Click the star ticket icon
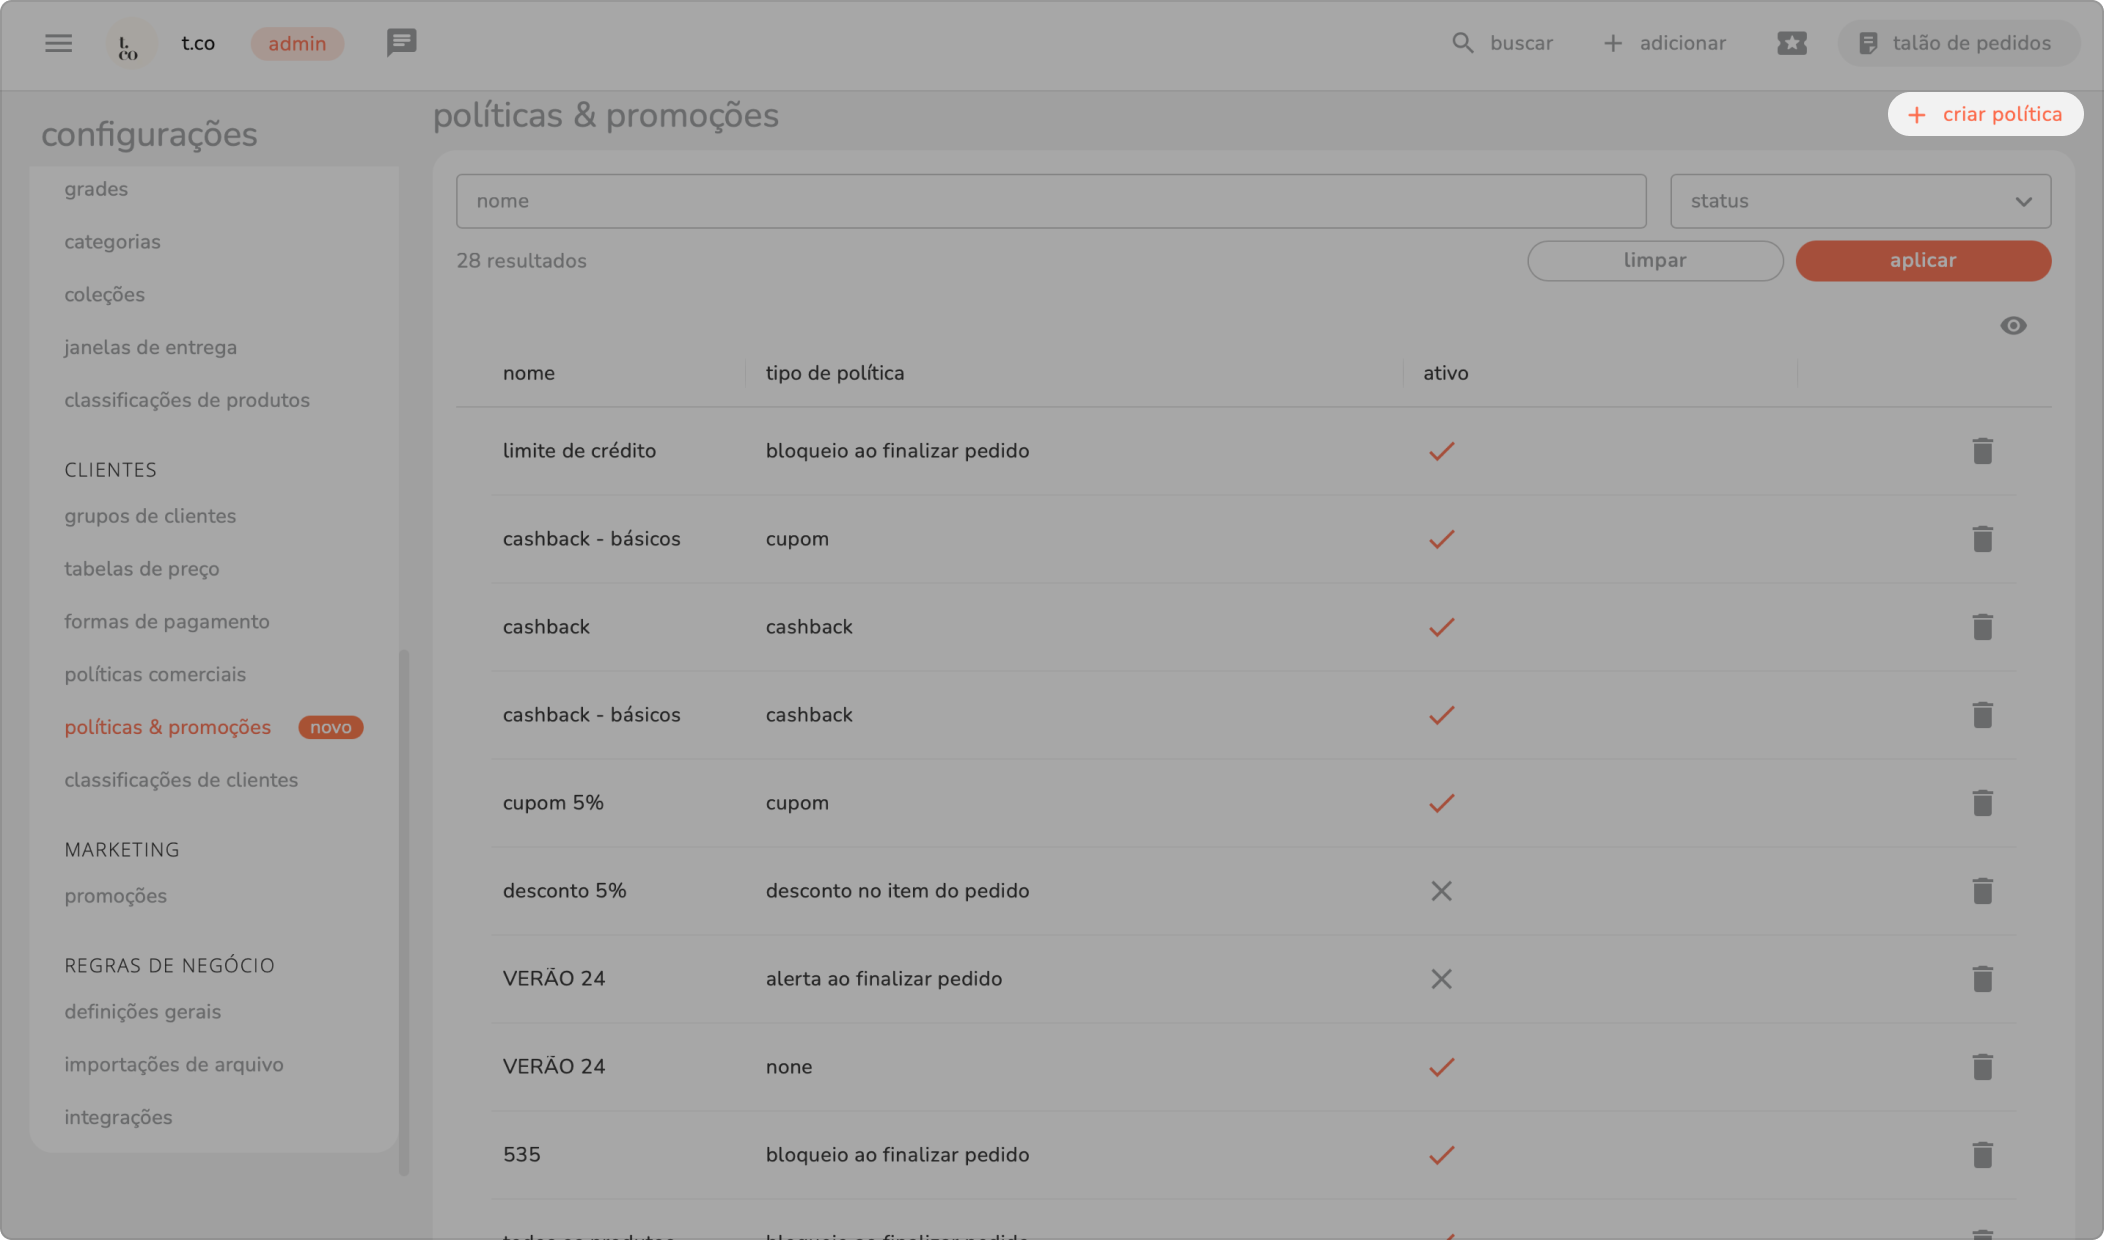This screenshot has height=1240, width=2104. pyautogui.click(x=1791, y=43)
